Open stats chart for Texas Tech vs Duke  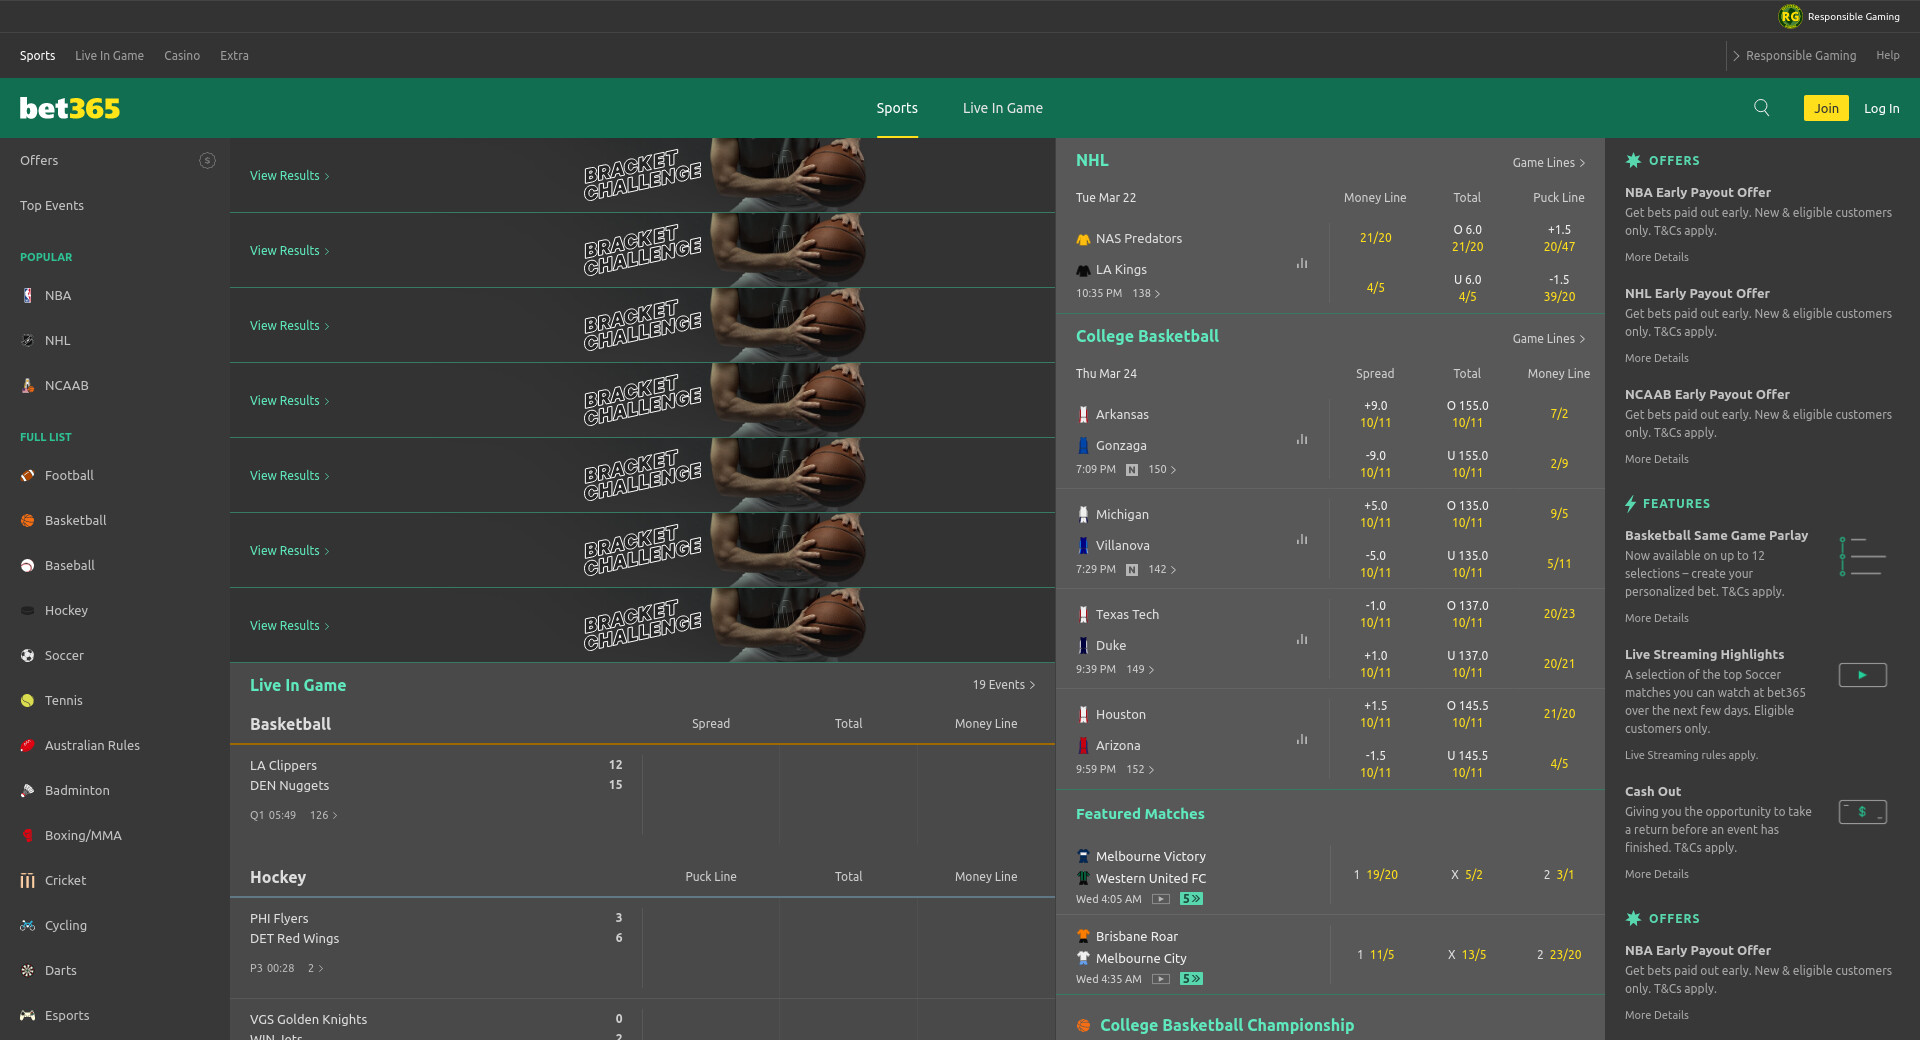pyautogui.click(x=1302, y=640)
